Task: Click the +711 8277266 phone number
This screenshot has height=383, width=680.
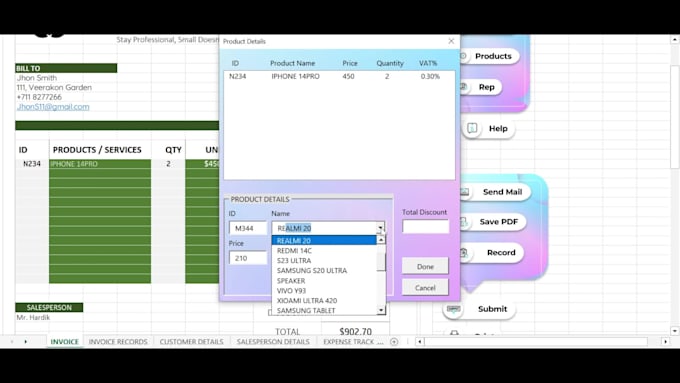Action: pyautogui.click(x=39, y=97)
